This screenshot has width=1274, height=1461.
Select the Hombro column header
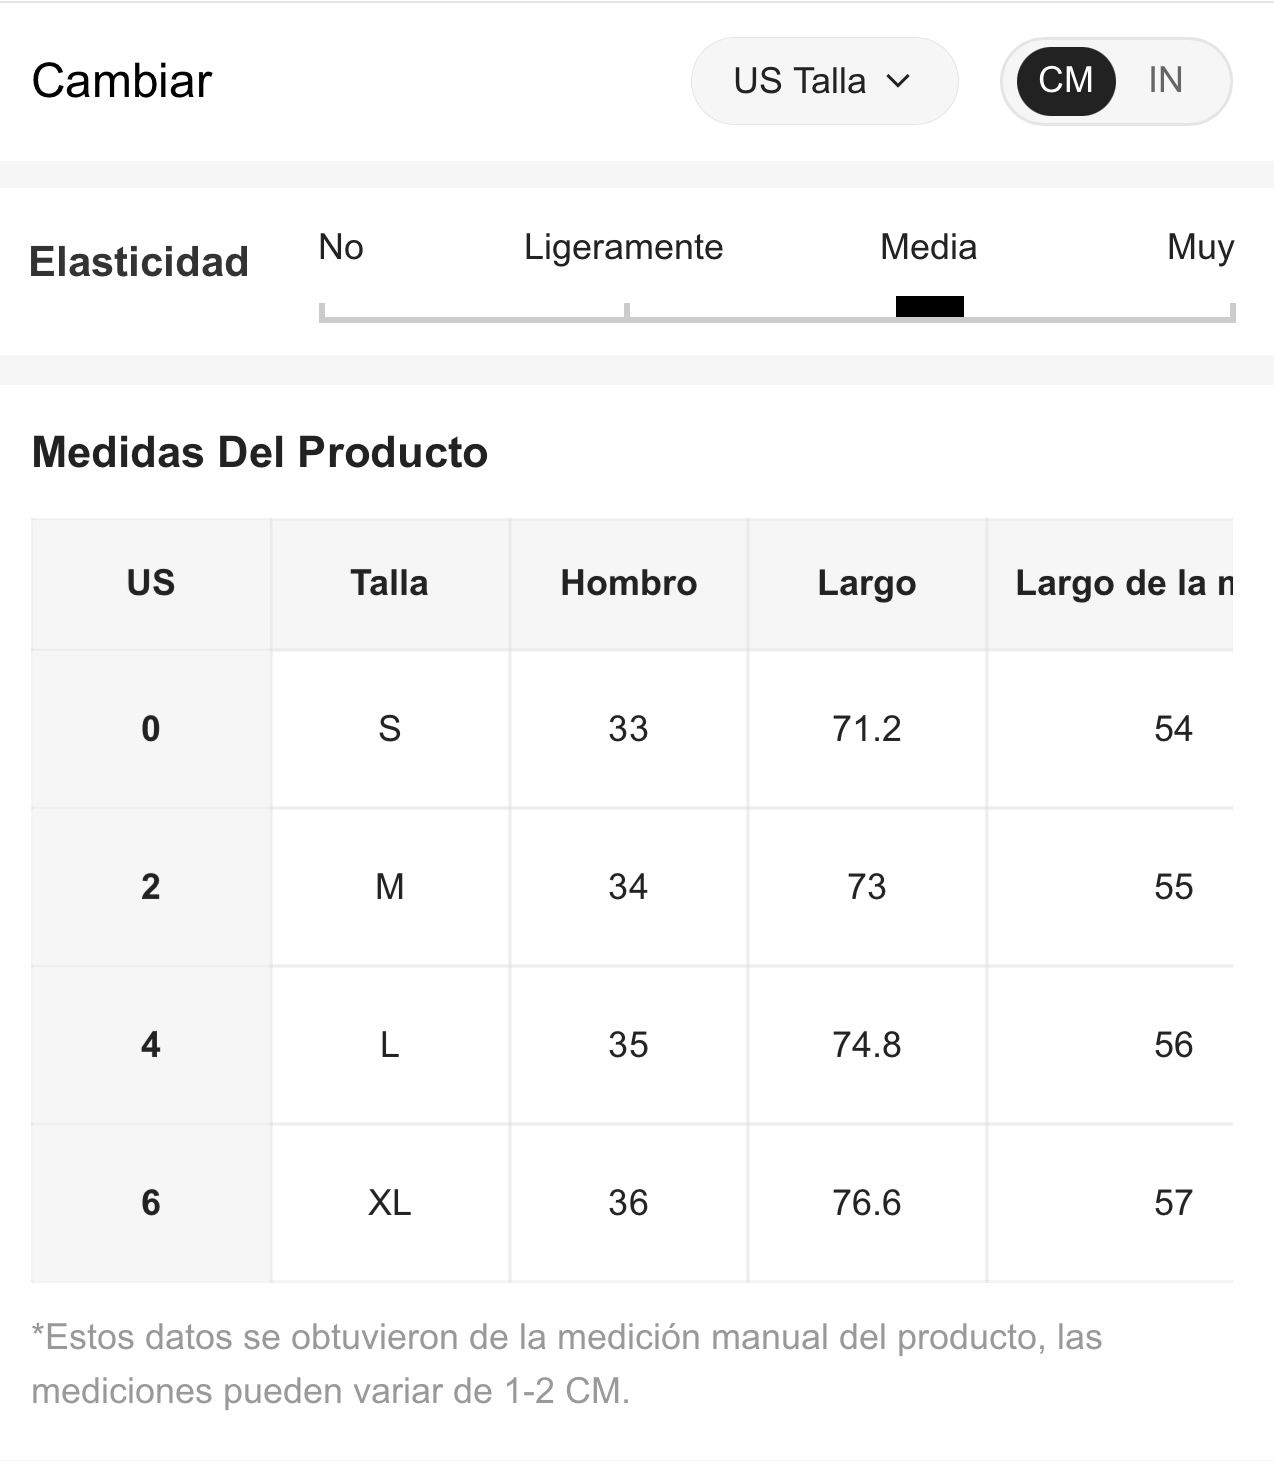(x=628, y=583)
